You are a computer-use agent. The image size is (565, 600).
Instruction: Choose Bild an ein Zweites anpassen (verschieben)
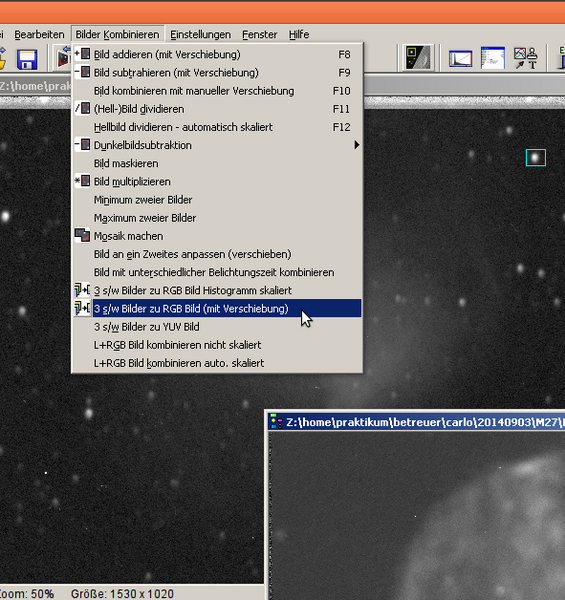click(217, 254)
